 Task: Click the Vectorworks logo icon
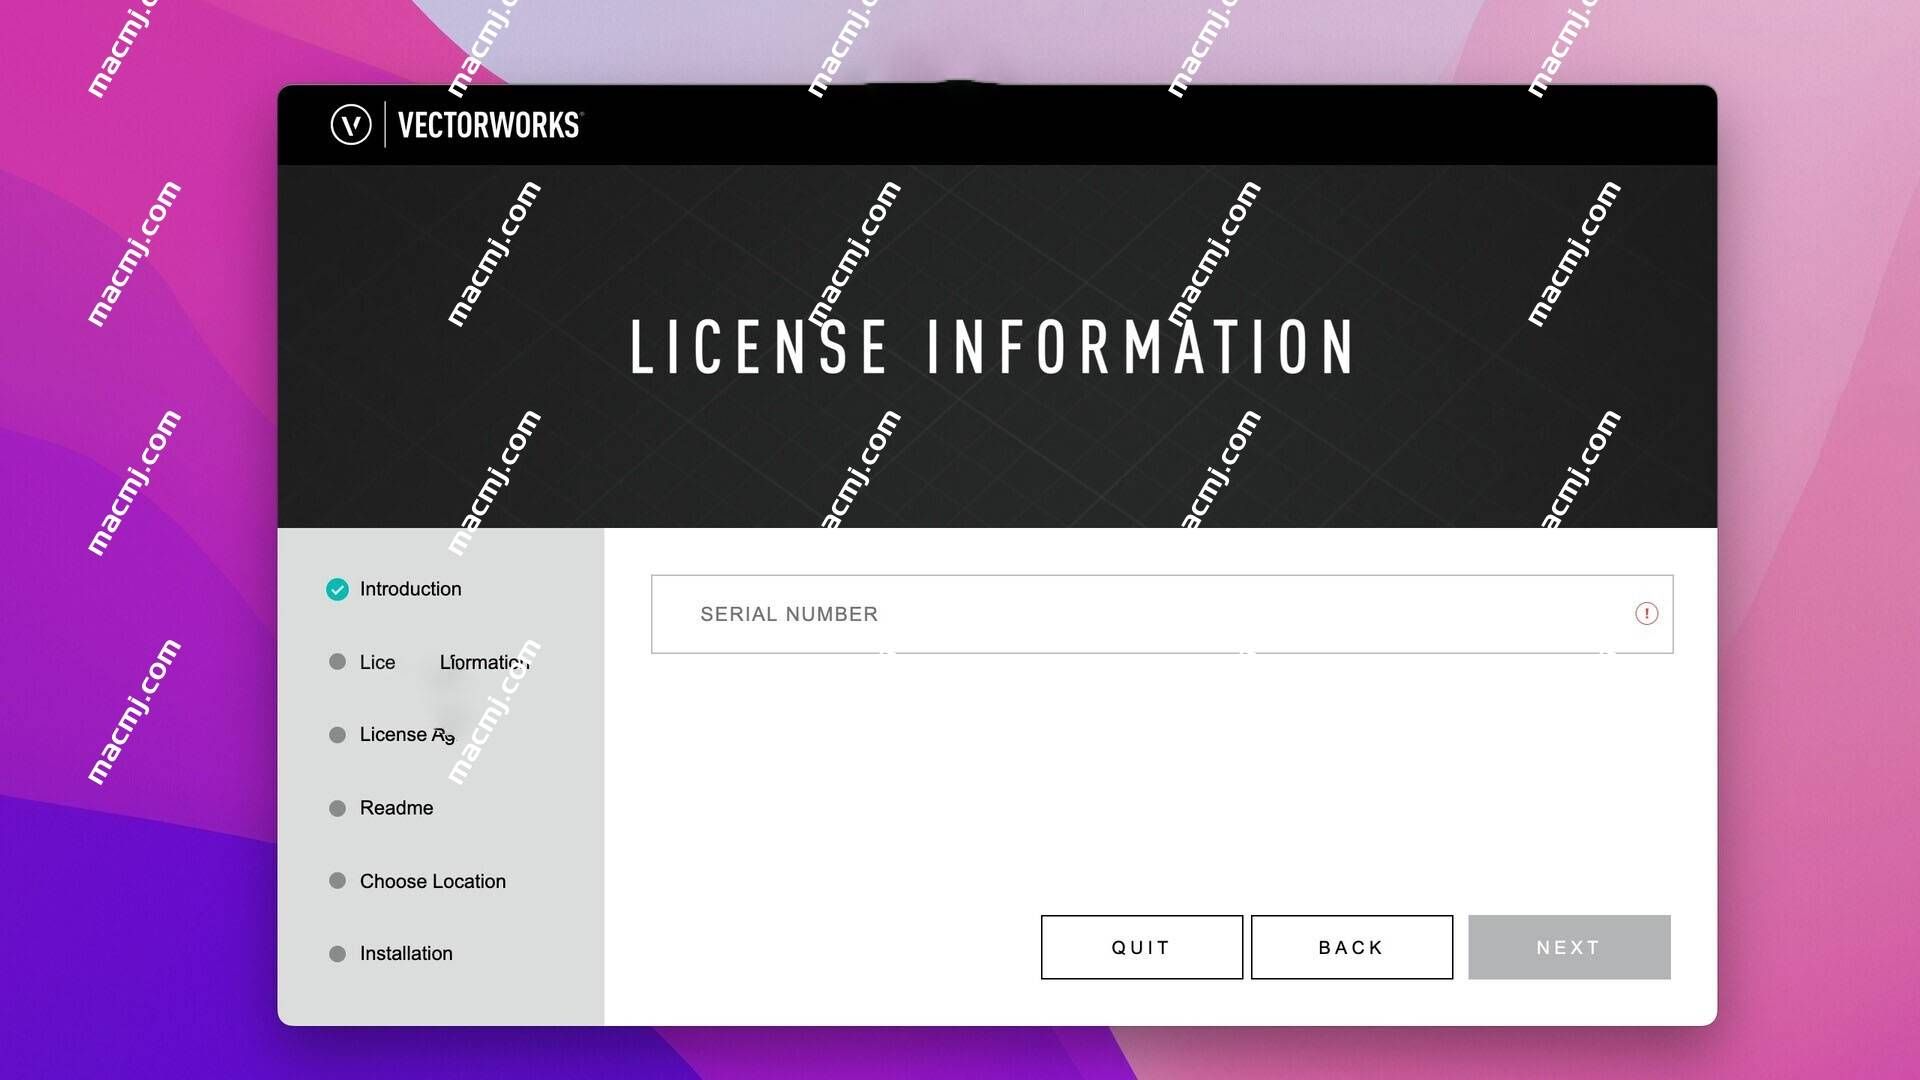348,124
